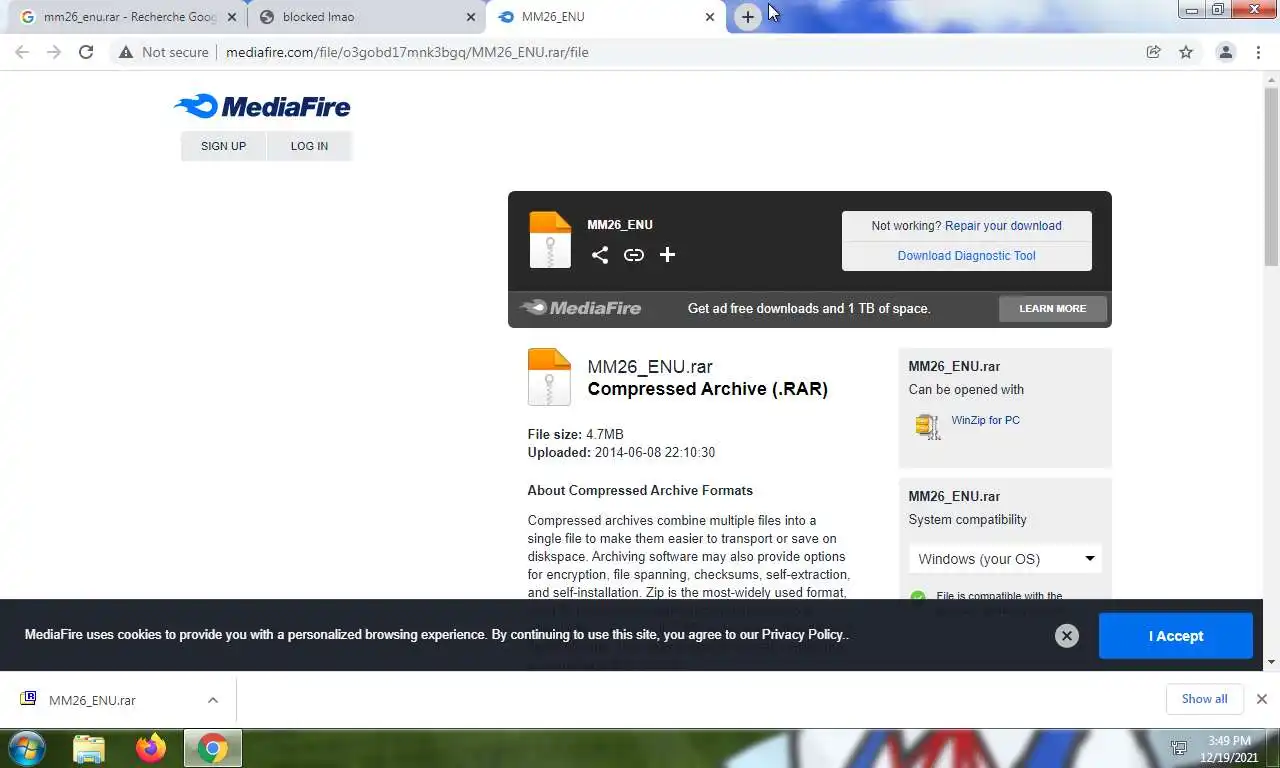Click the plus icon under MM26_ENU
The width and height of the screenshot is (1280, 768).
coord(667,255)
